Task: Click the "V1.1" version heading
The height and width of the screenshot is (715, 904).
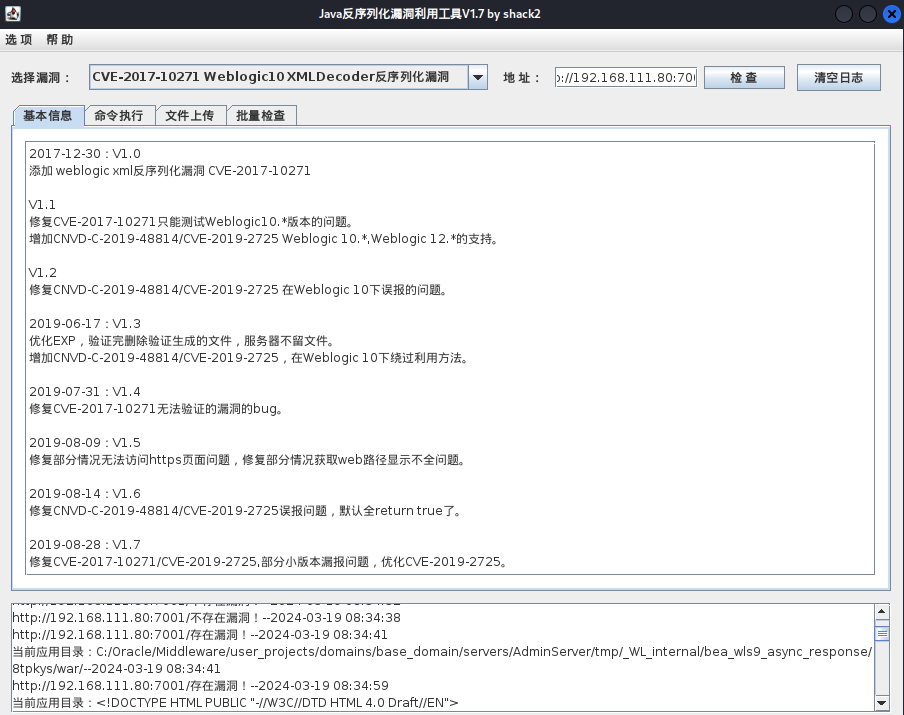Action: [42, 205]
